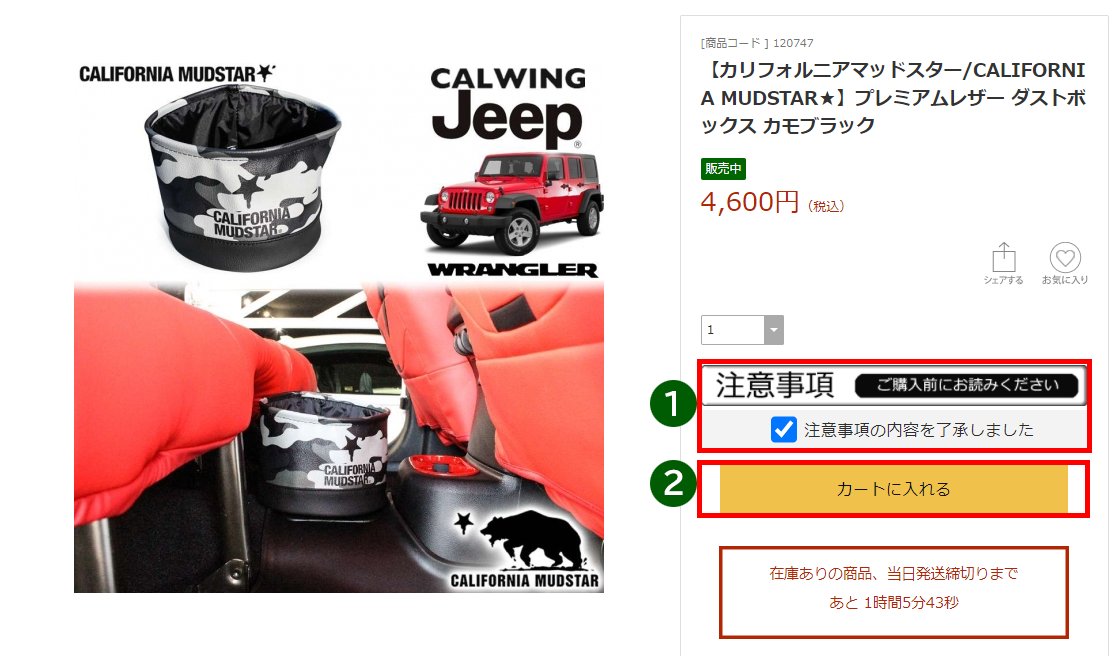This screenshot has width=1118, height=656.
Task: Click the same-day shipping countdown box
Action: 893,592
